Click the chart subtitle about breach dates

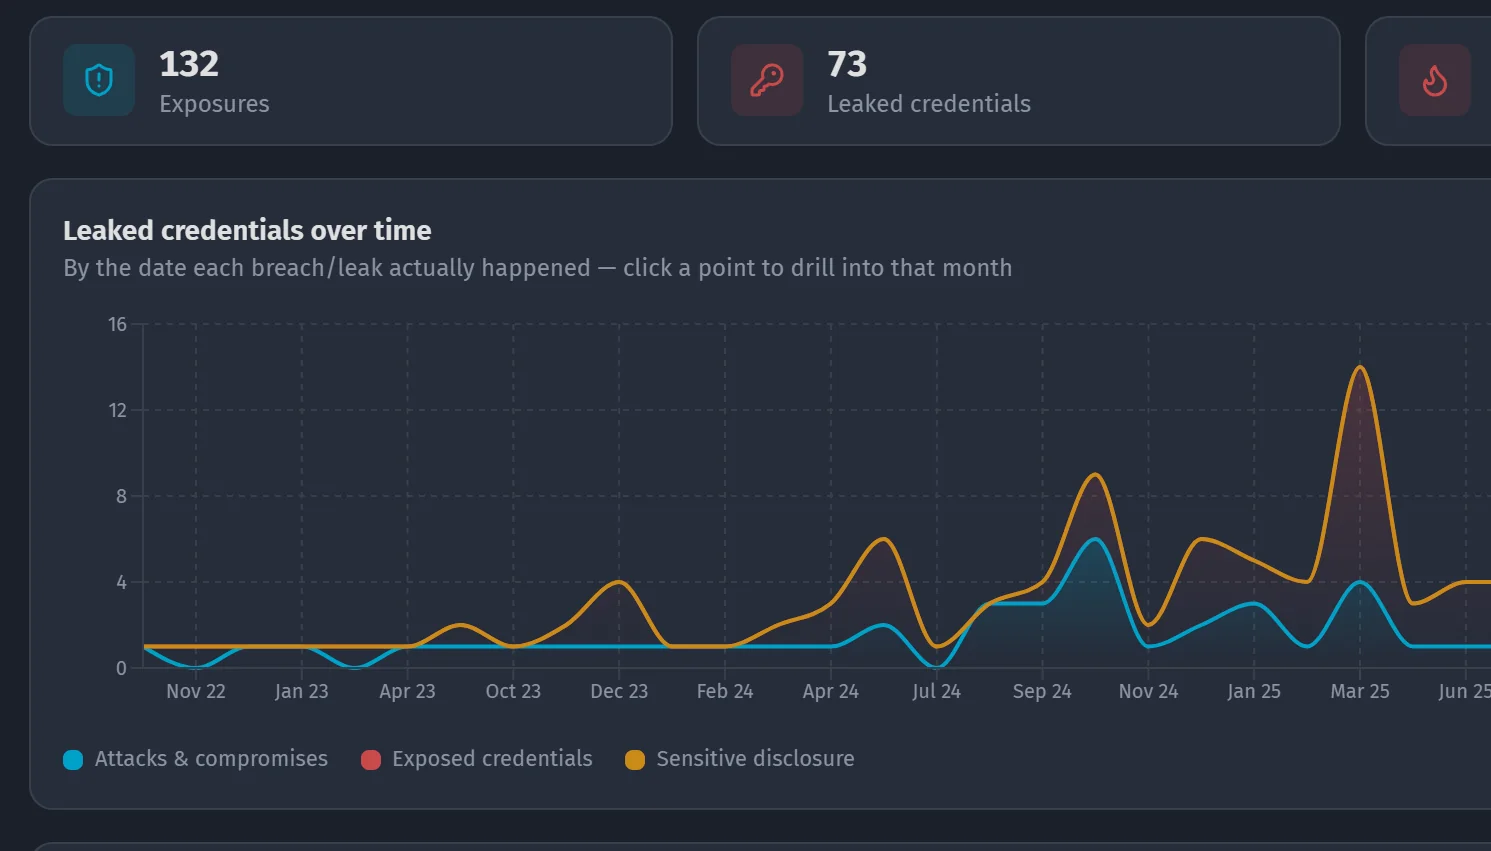[x=538, y=268]
